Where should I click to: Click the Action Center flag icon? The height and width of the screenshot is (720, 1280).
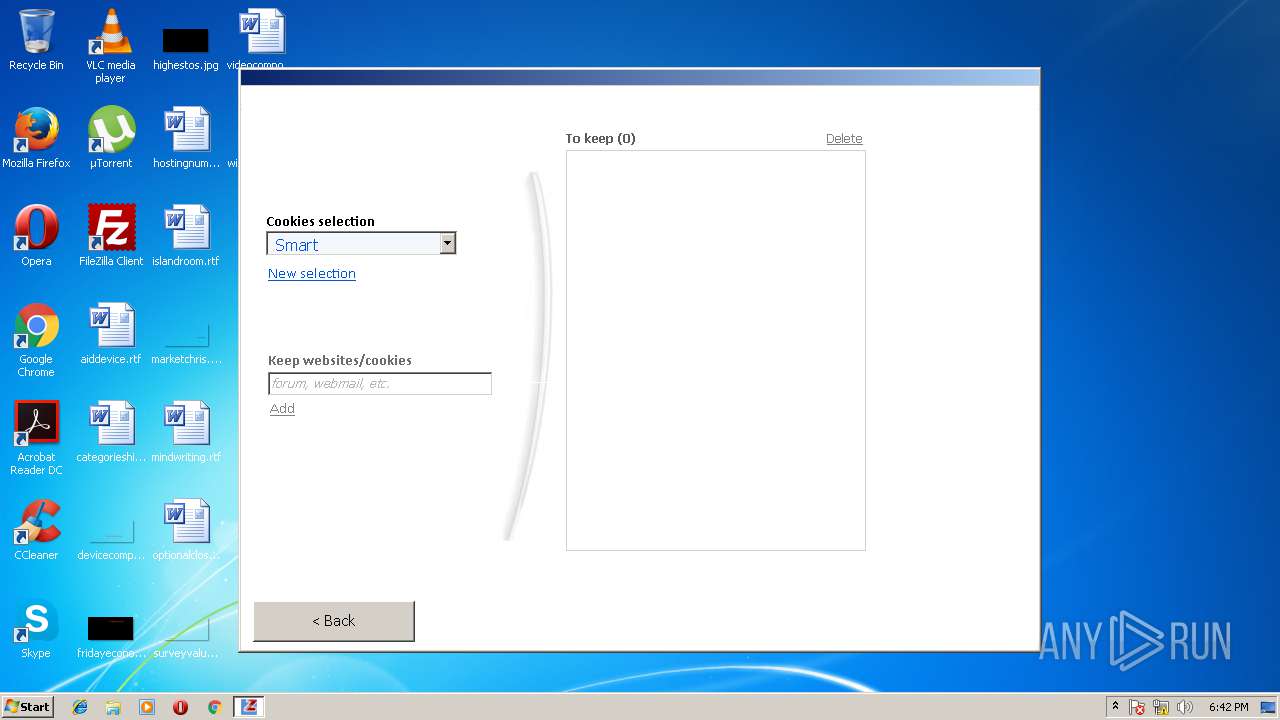coord(1137,707)
